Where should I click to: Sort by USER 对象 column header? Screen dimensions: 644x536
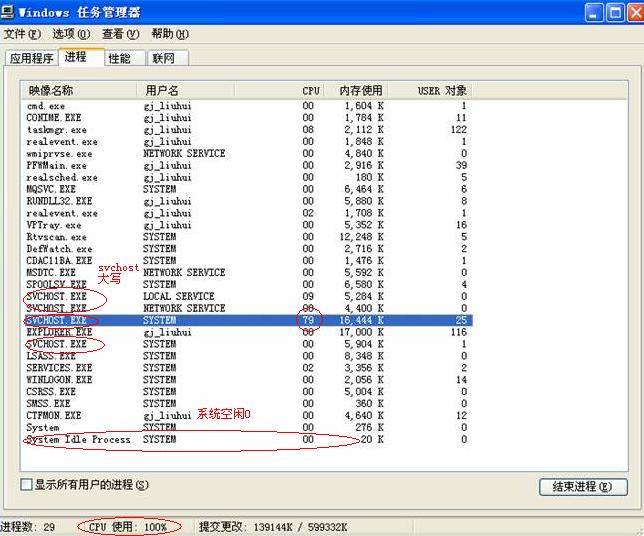[430, 90]
